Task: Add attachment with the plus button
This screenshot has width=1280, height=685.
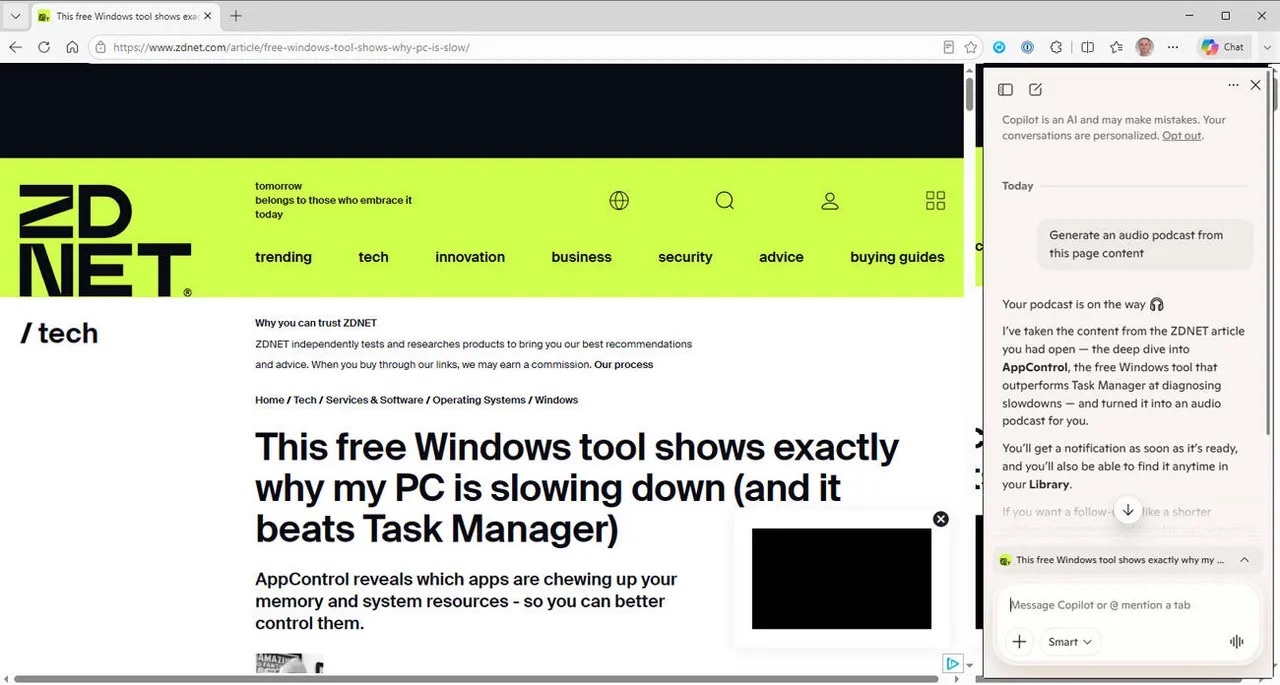Action: tap(1019, 642)
